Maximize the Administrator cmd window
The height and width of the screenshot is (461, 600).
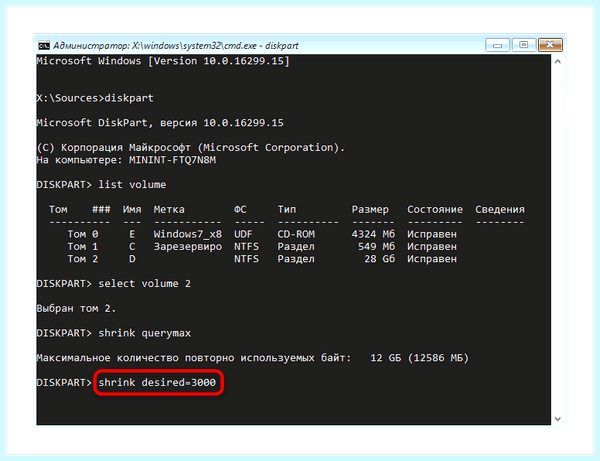point(523,45)
